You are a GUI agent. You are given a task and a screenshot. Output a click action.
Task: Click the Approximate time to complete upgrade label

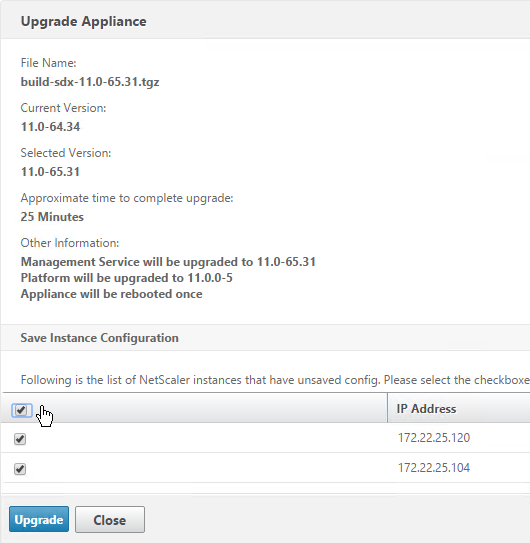(127, 198)
